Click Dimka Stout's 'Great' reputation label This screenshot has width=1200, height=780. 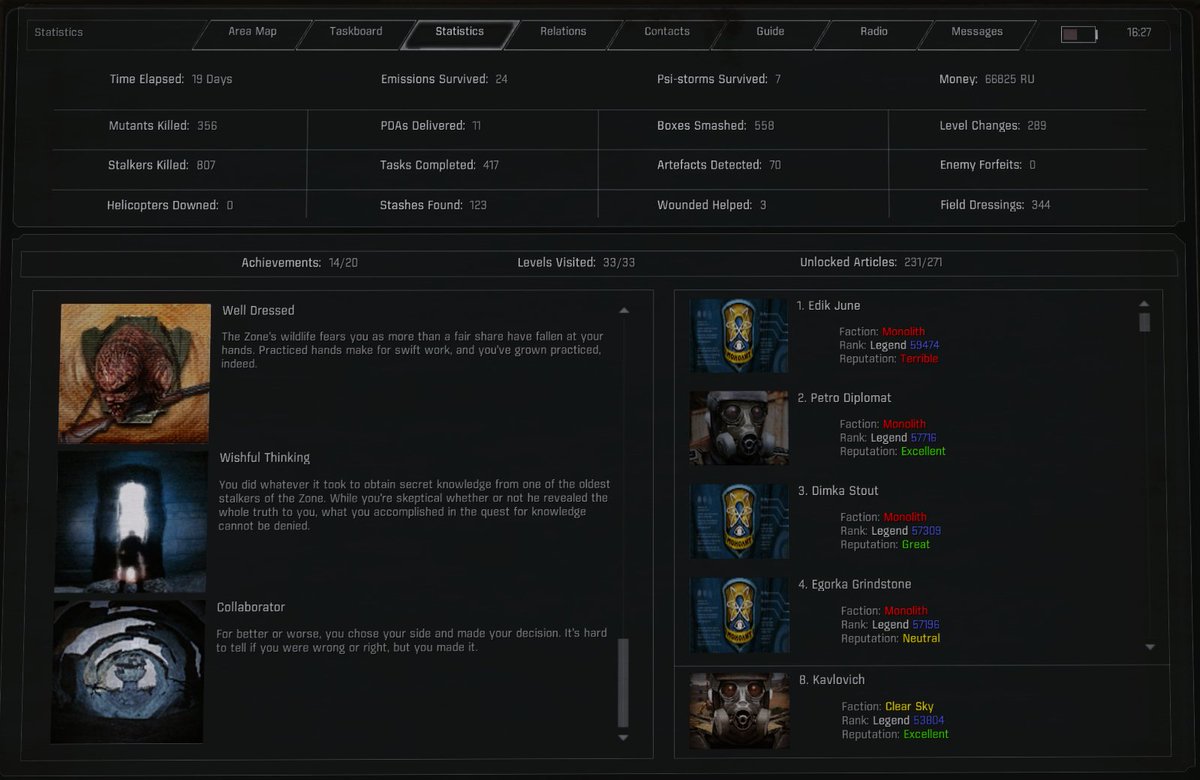click(915, 545)
